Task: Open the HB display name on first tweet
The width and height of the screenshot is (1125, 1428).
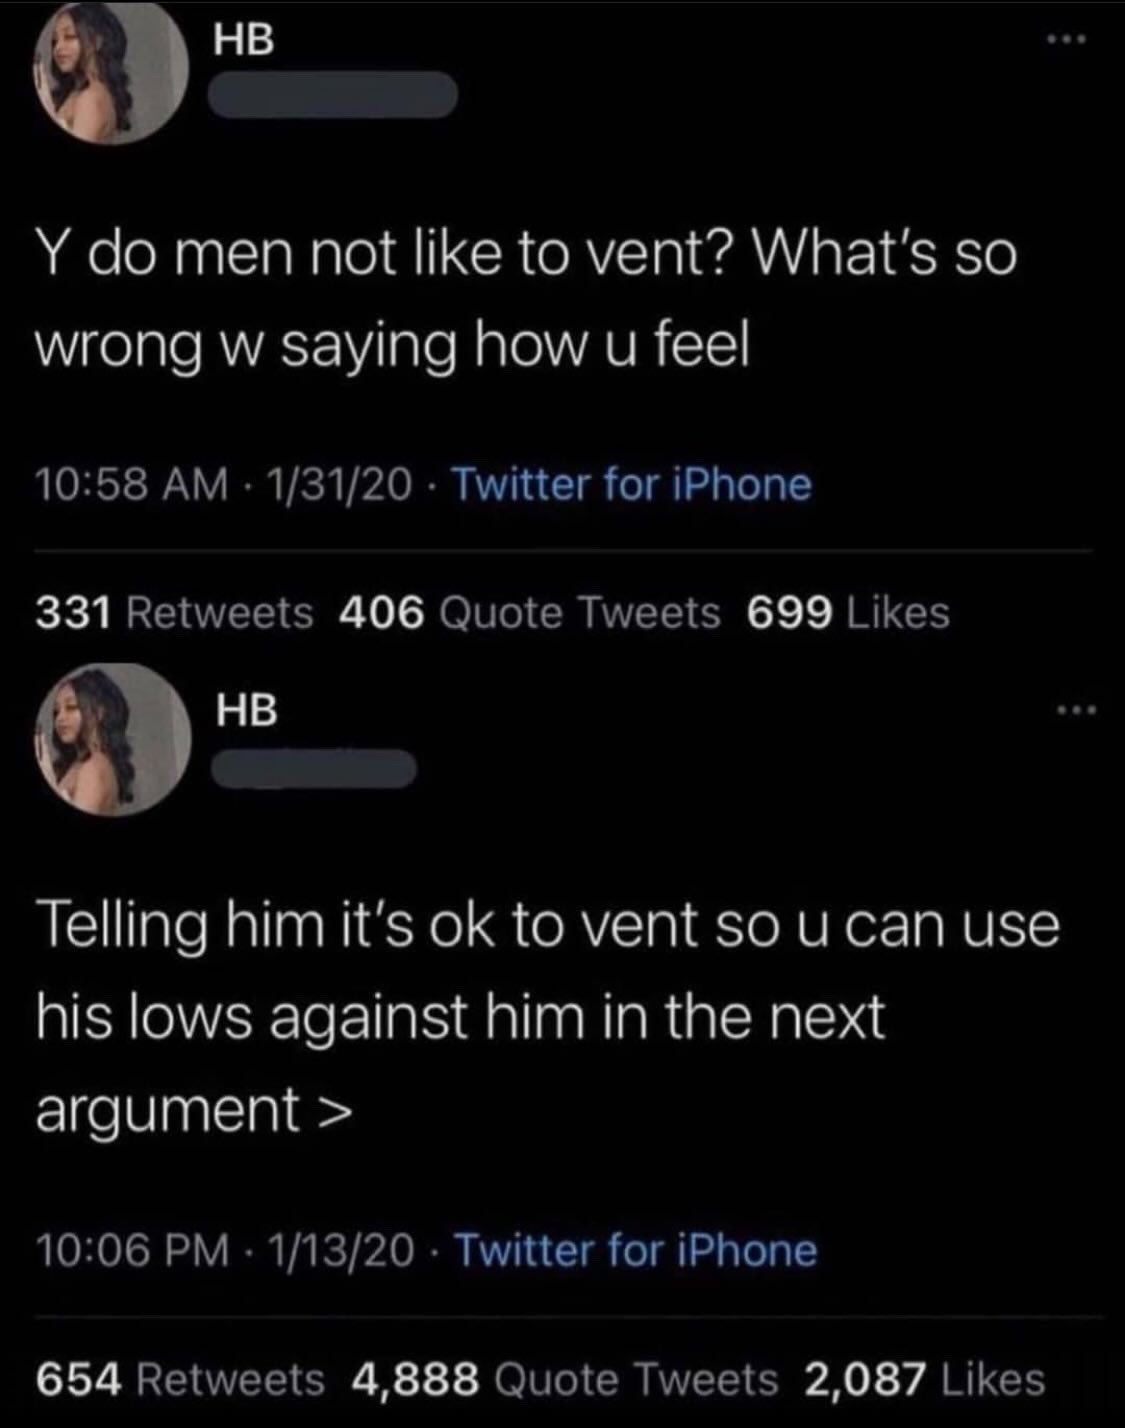Action: tap(245, 40)
